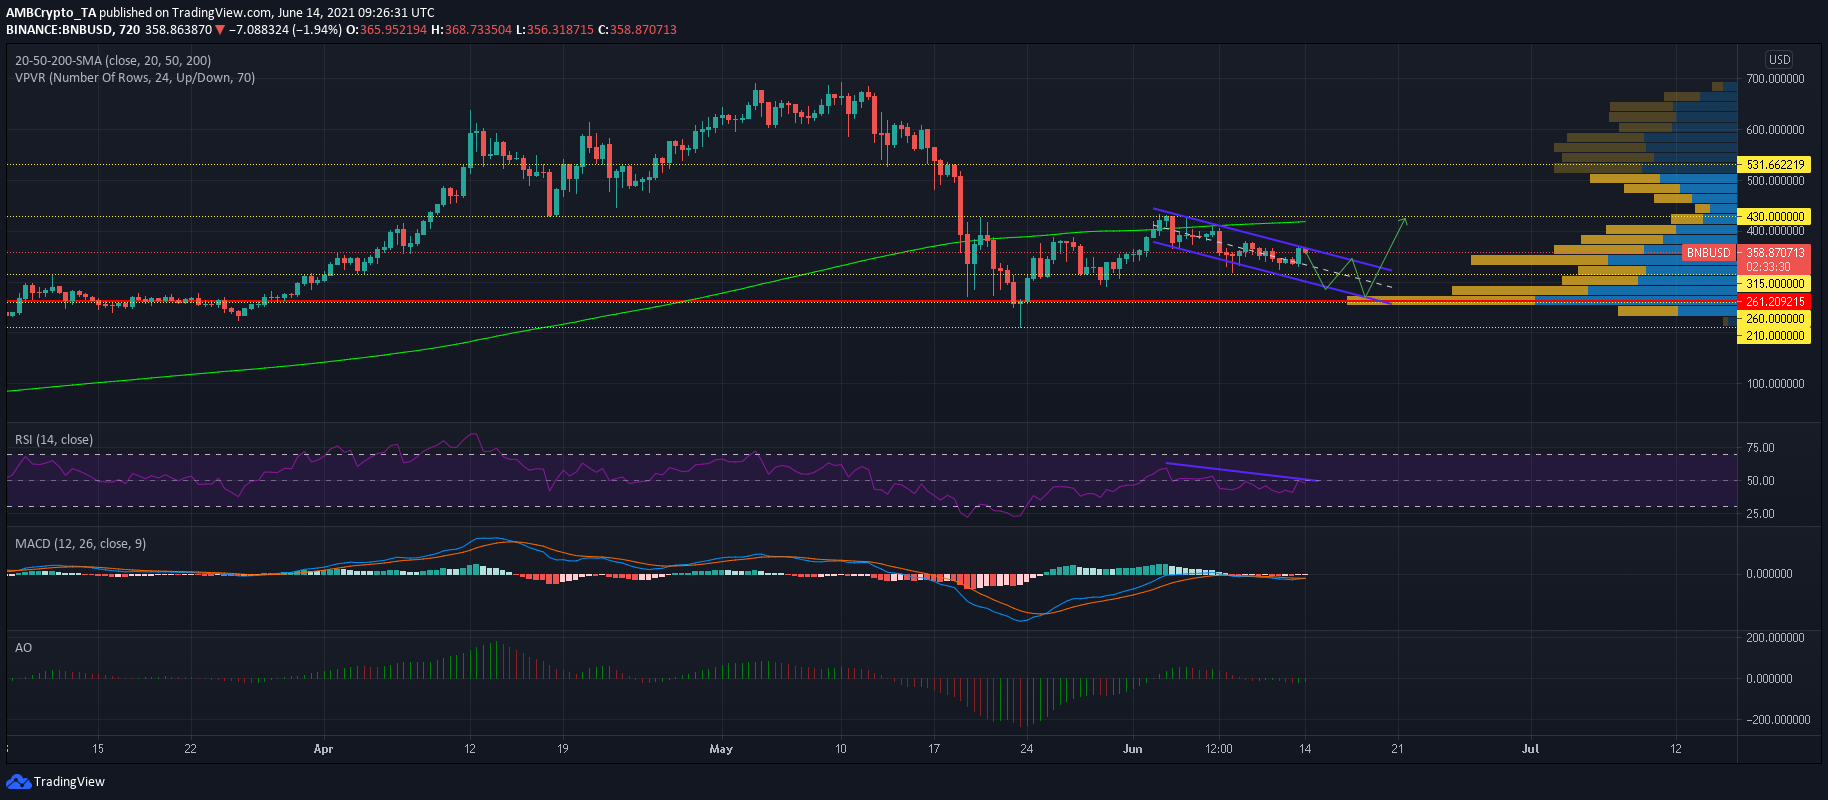Click the RSI 25.00 scale label

(x=1760, y=514)
